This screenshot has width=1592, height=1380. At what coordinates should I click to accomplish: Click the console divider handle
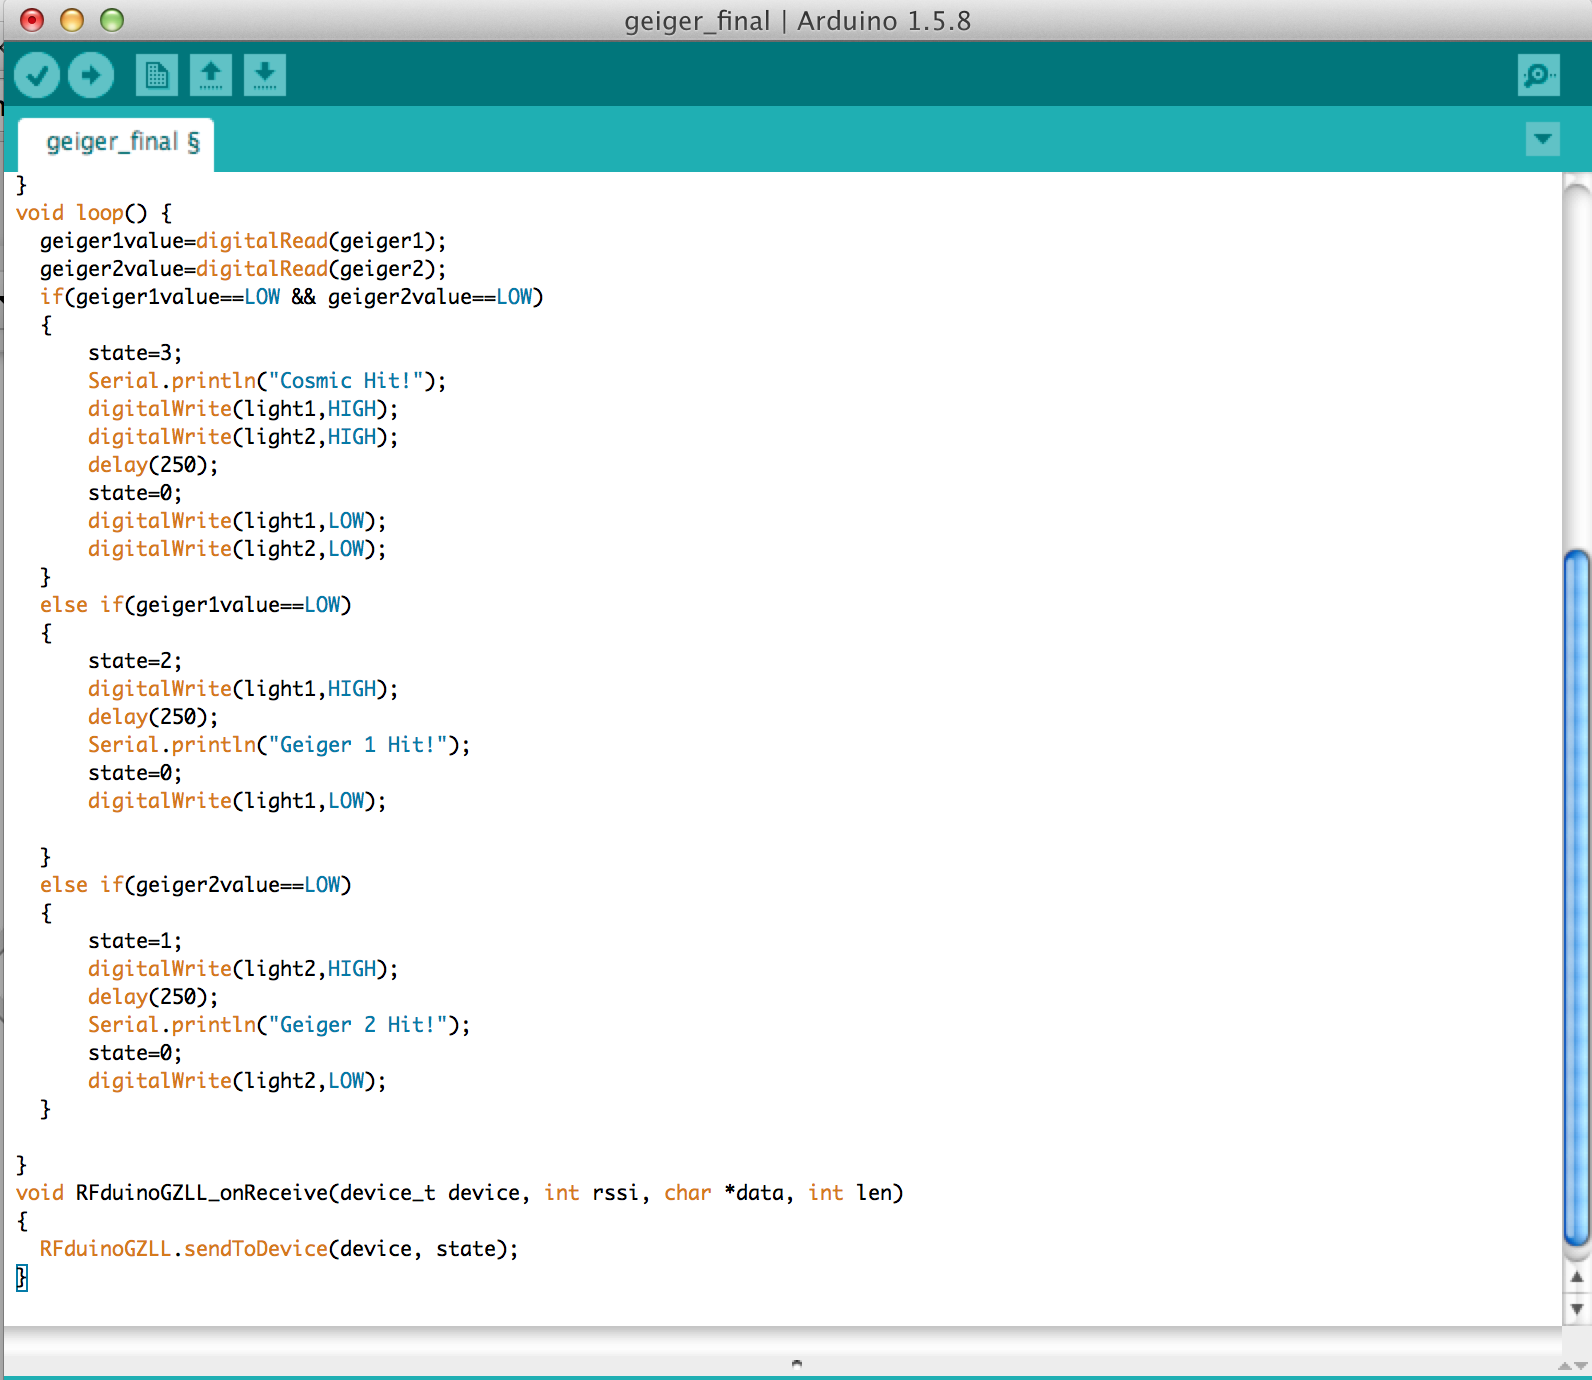click(x=797, y=1362)
